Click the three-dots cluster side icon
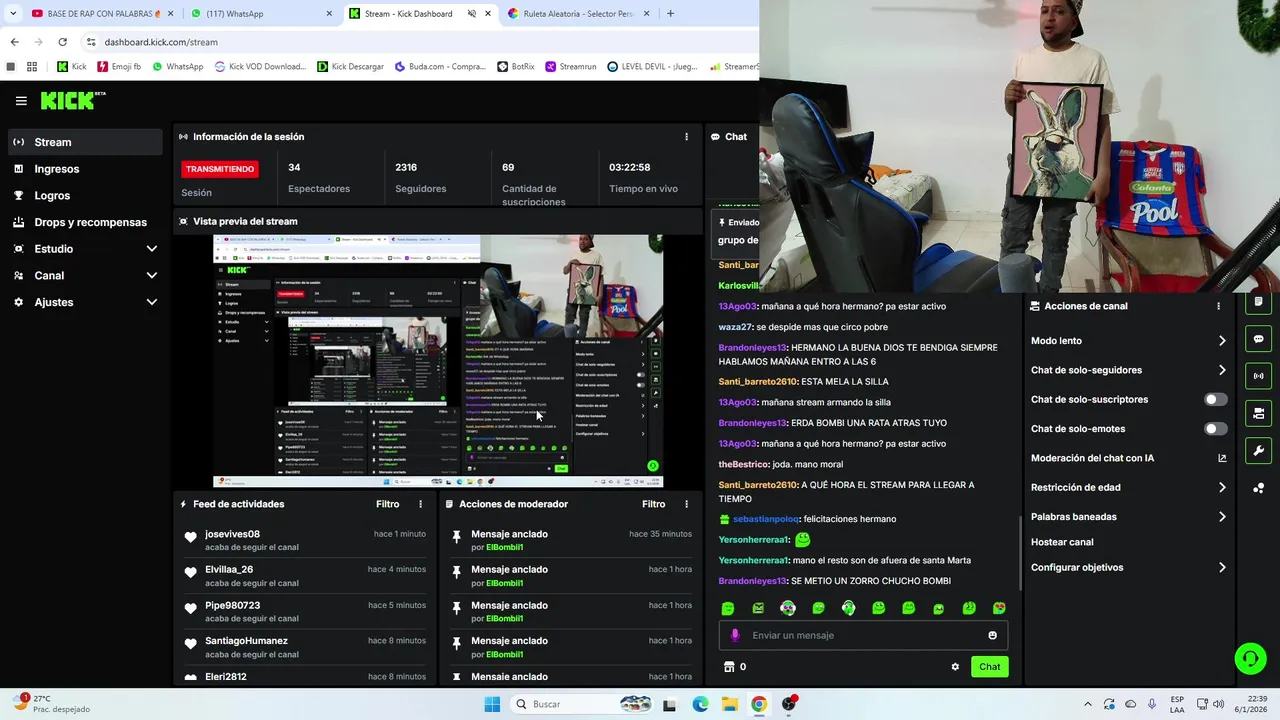 point(1258,488)
